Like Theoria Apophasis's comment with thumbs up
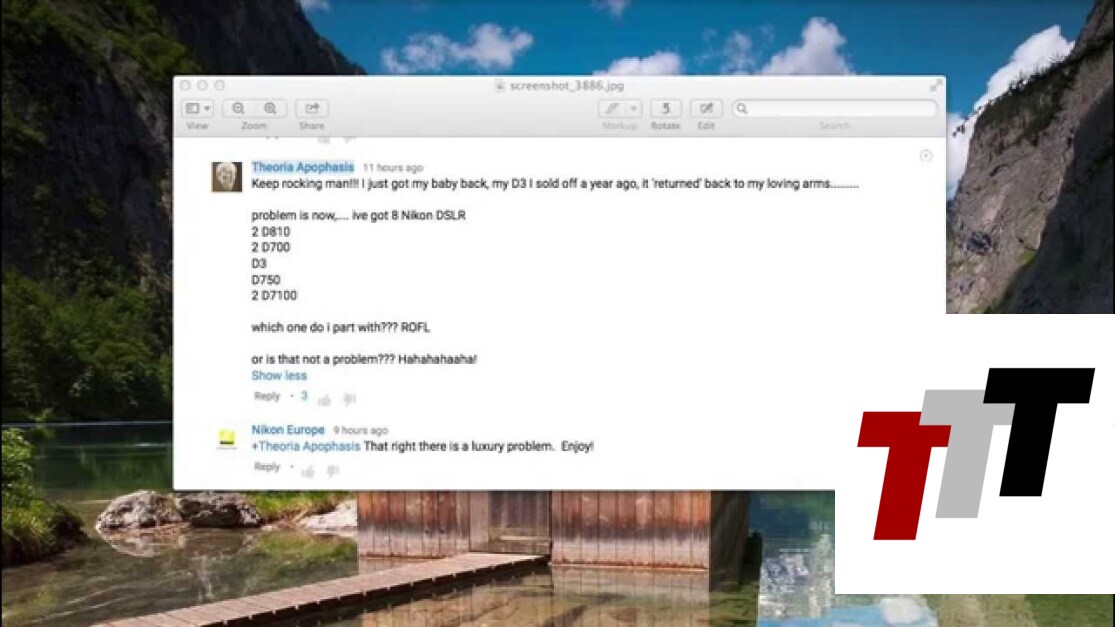 (324, 399)
